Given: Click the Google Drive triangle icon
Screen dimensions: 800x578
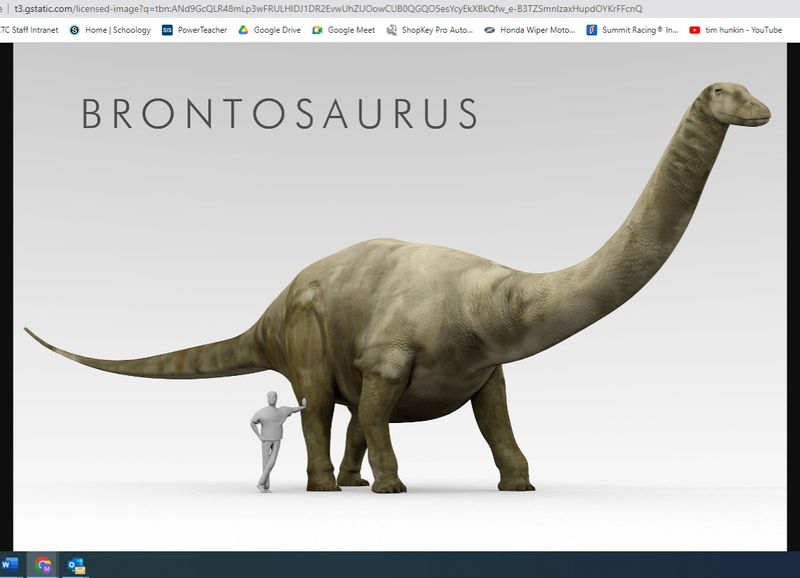Looking at the screenshot, I should point(243,30).
